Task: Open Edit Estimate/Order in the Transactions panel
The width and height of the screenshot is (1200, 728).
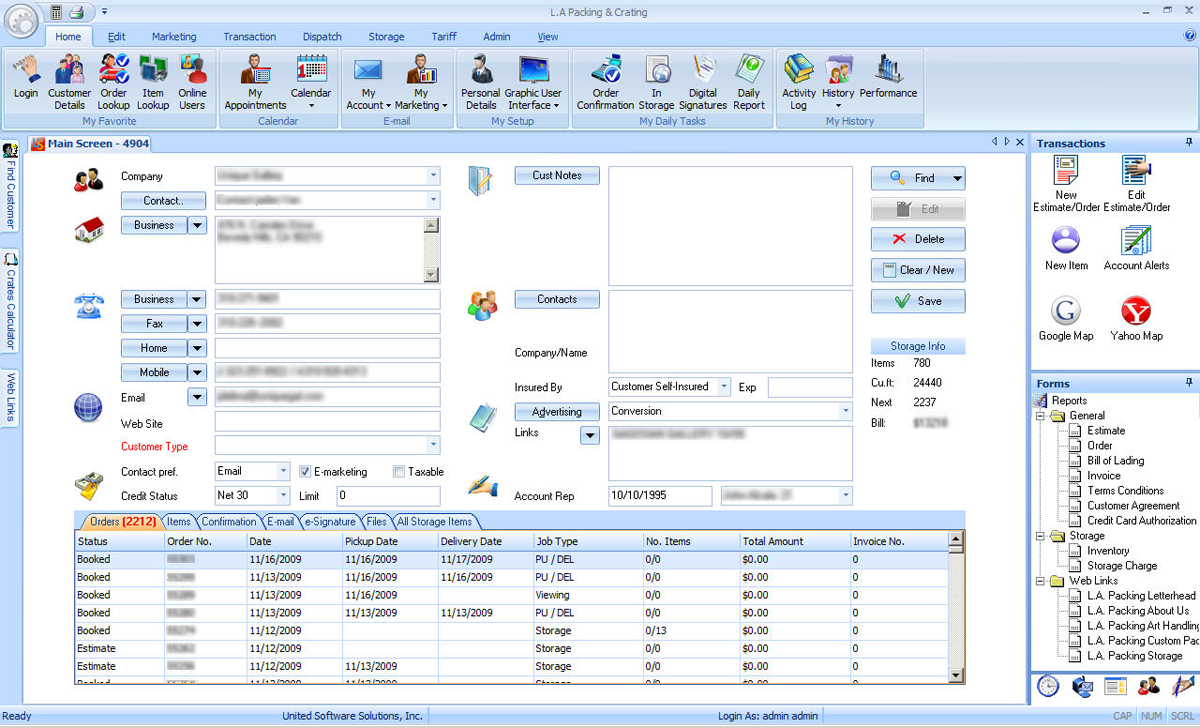Action: 1137,184
